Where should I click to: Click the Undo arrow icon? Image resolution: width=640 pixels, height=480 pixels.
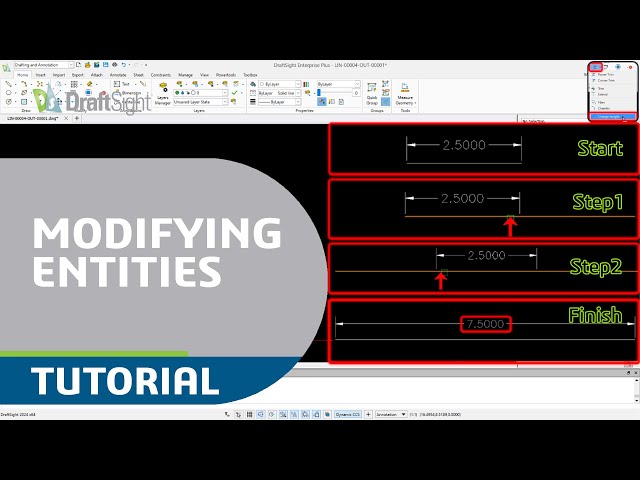[123, 65]
